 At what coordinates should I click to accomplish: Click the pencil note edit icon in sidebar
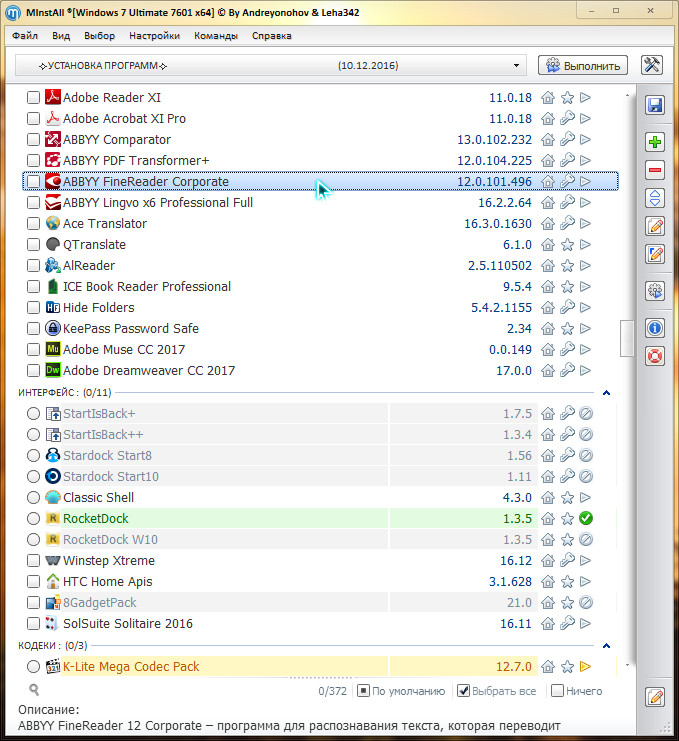pyautogui.click(x=655, y=226)
